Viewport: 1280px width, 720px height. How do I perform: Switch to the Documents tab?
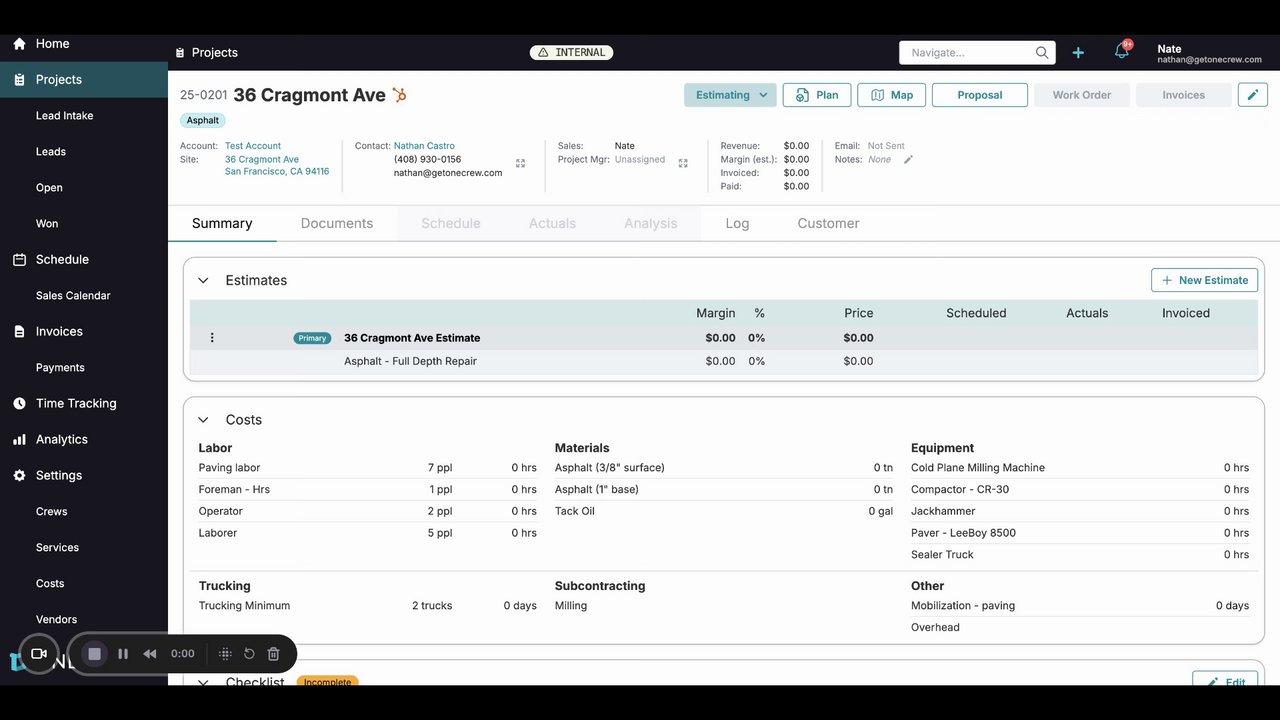(x=337, y=224)
